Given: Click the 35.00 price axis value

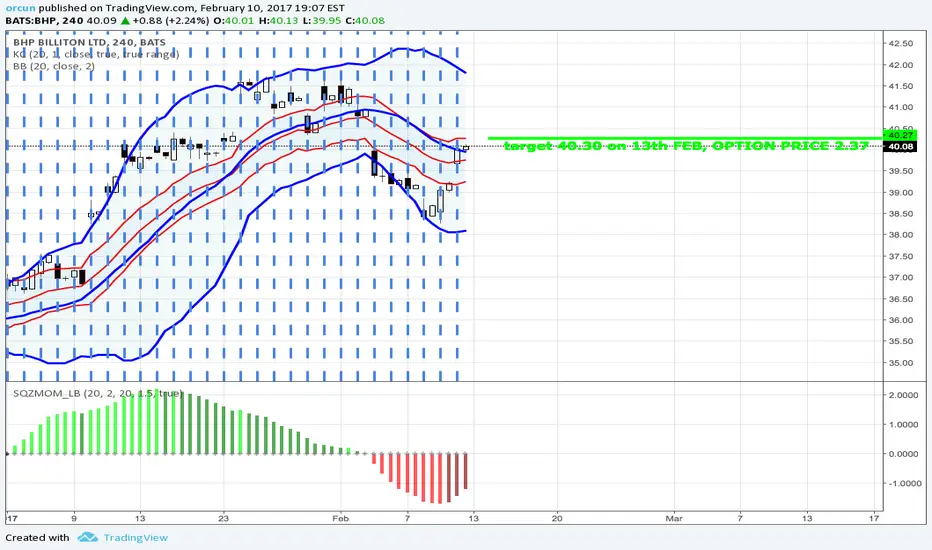Looking at the screenshot, I should 900,363.
